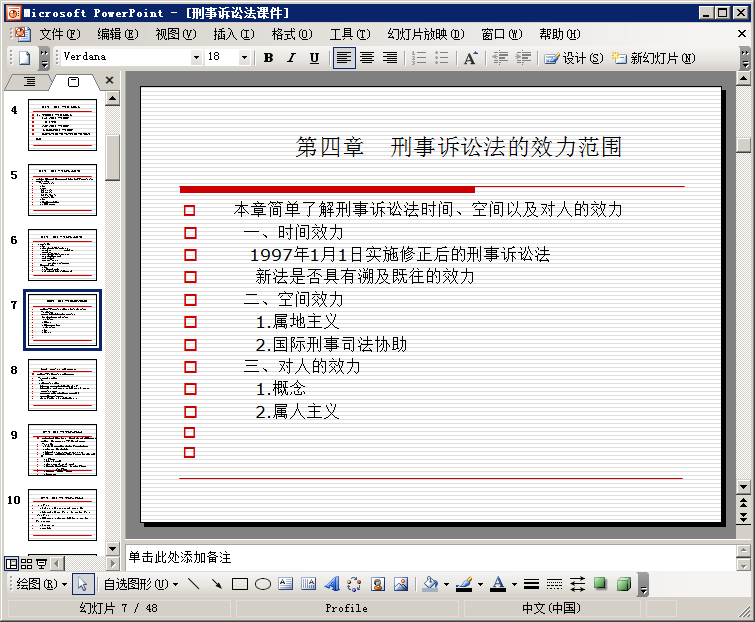Screen dimensions: 755x622
Task: Switch to the Outline tab
Action: click(x=29, y=82)
